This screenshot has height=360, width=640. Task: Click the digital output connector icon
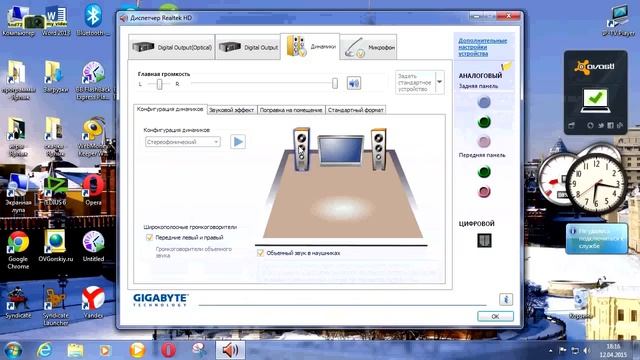coord(484,240)
